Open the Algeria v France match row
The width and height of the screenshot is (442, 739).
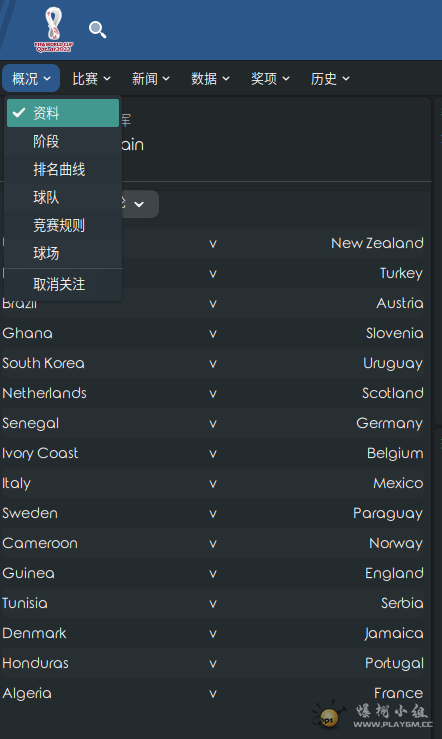213,693
